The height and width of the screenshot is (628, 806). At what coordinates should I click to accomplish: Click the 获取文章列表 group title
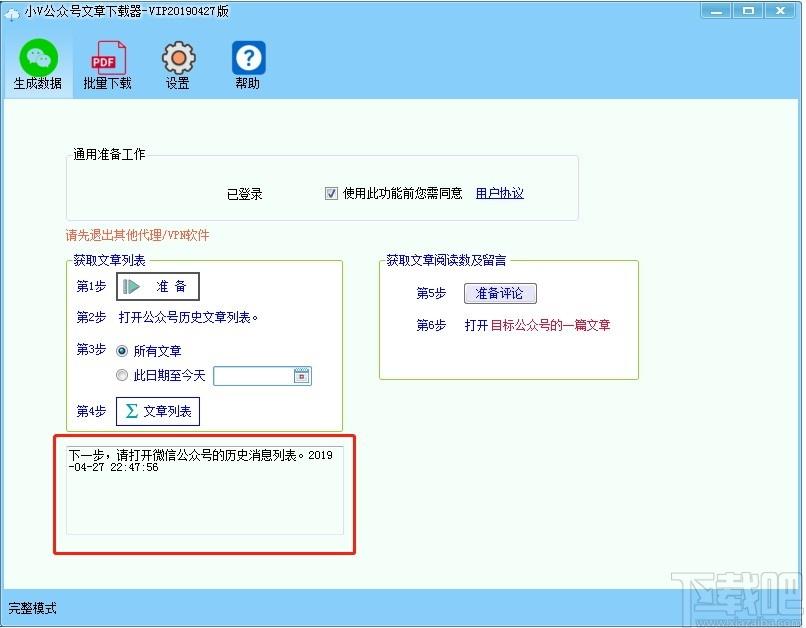pos(109,261)
